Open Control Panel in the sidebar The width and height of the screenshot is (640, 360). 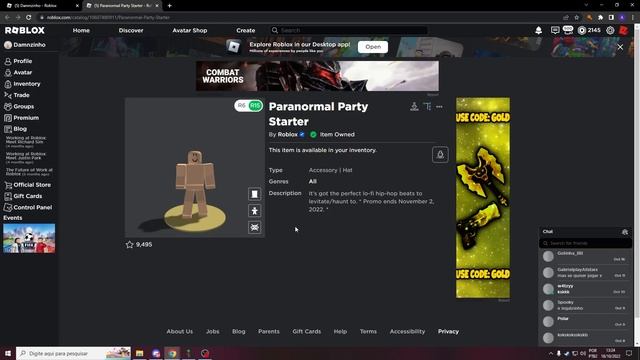28,207
